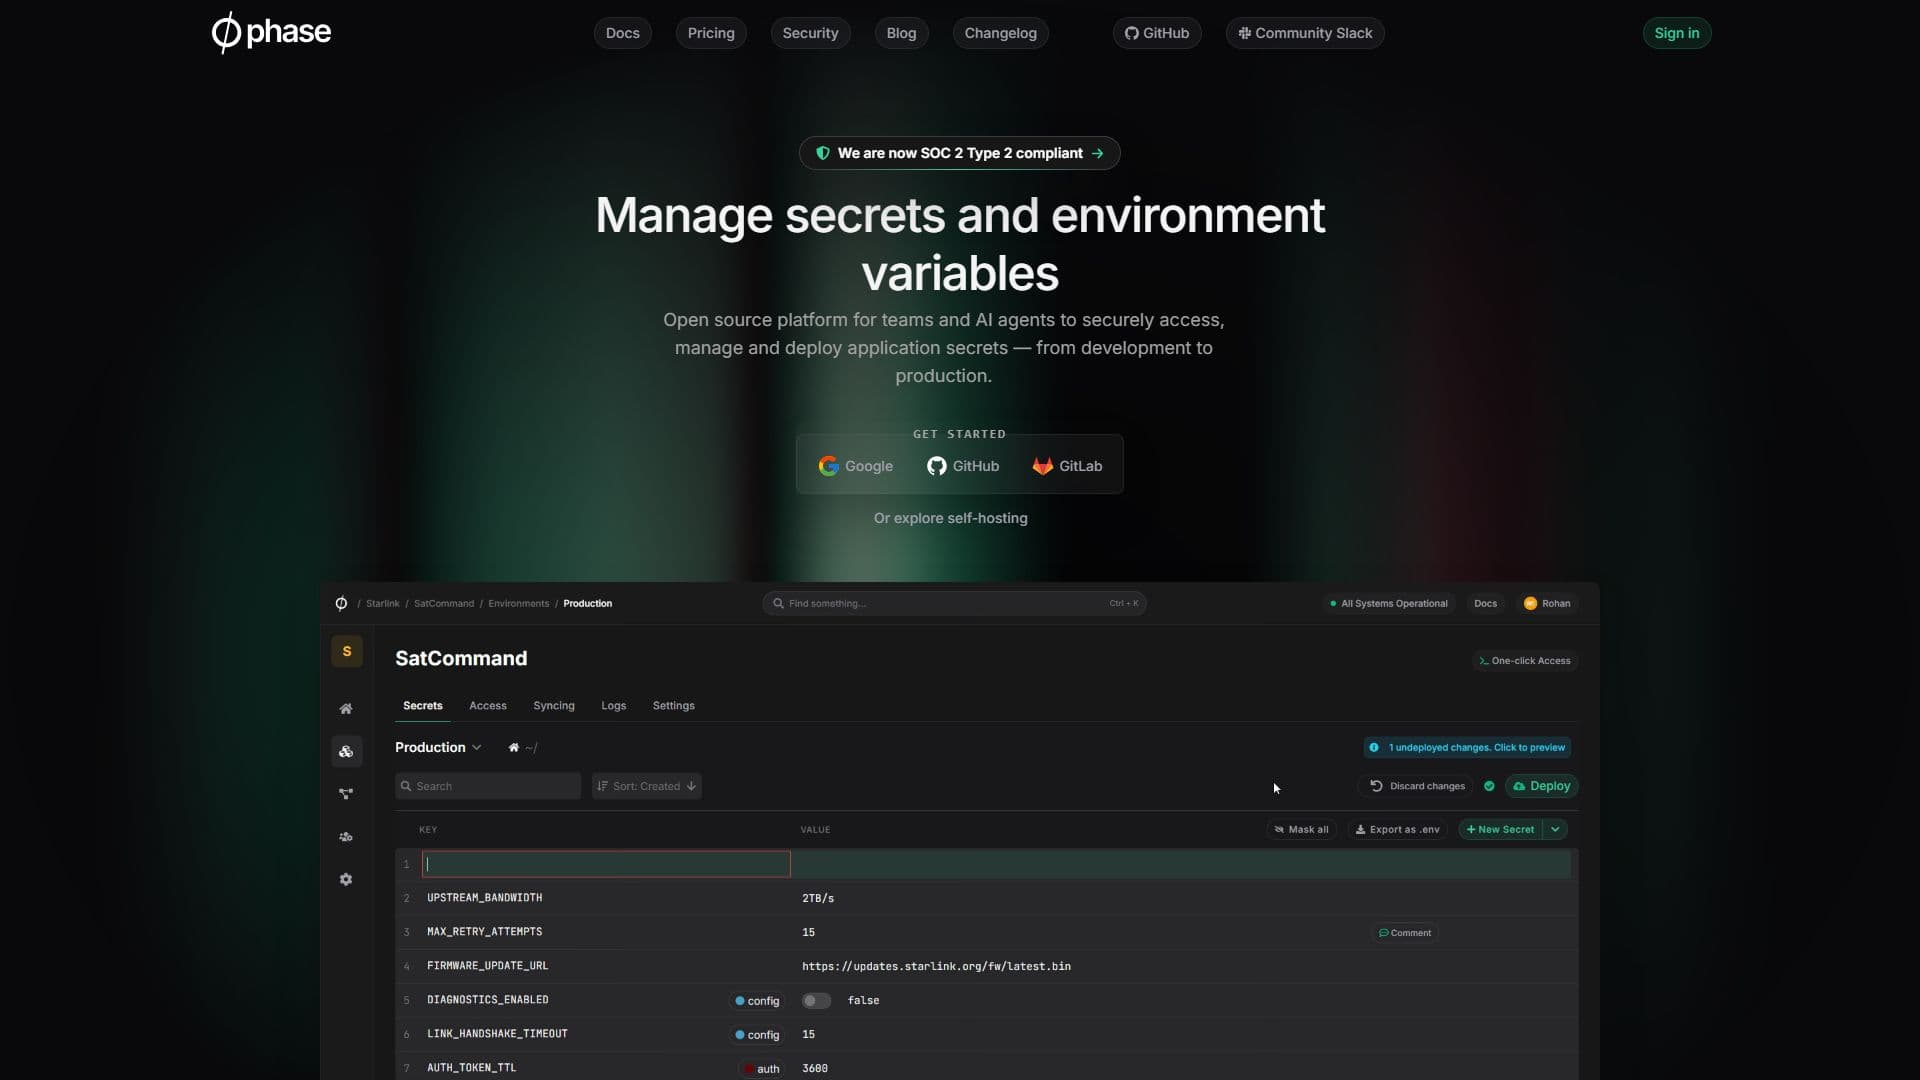The height and width of the screenshot is (1080, 1920).
Task: Click the 3600 value of AUTH_TOKEN_TTL
Action: 814,1068
